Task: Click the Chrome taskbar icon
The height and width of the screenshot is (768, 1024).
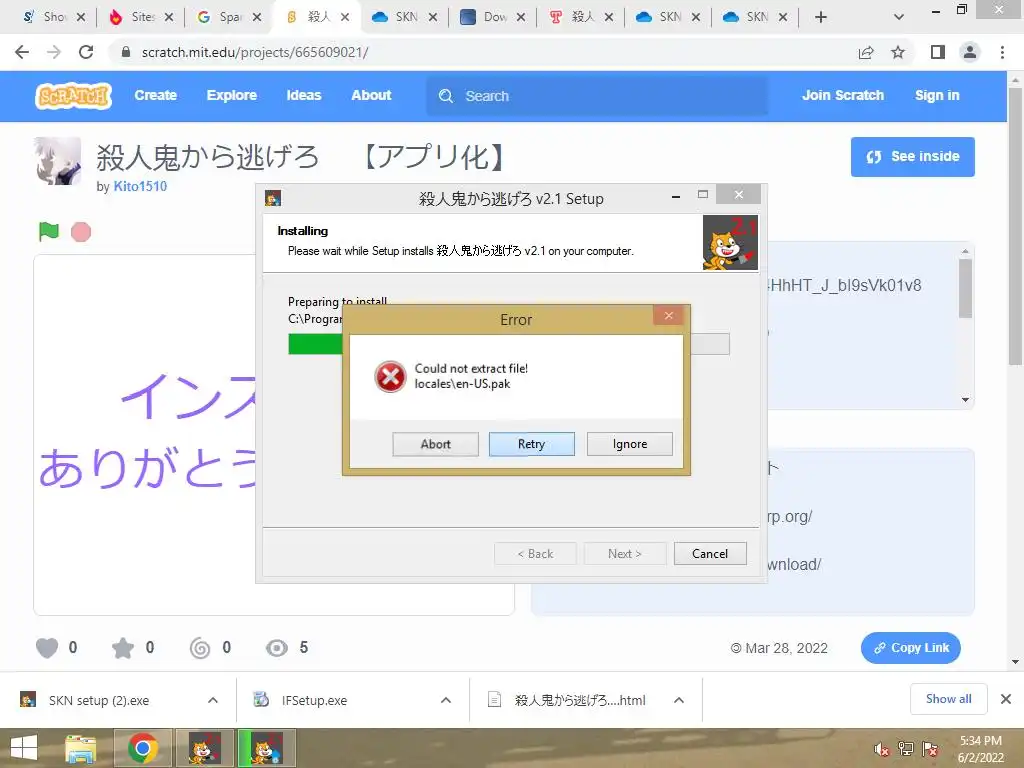Action: pyautogui.click(x=142, y=748)
